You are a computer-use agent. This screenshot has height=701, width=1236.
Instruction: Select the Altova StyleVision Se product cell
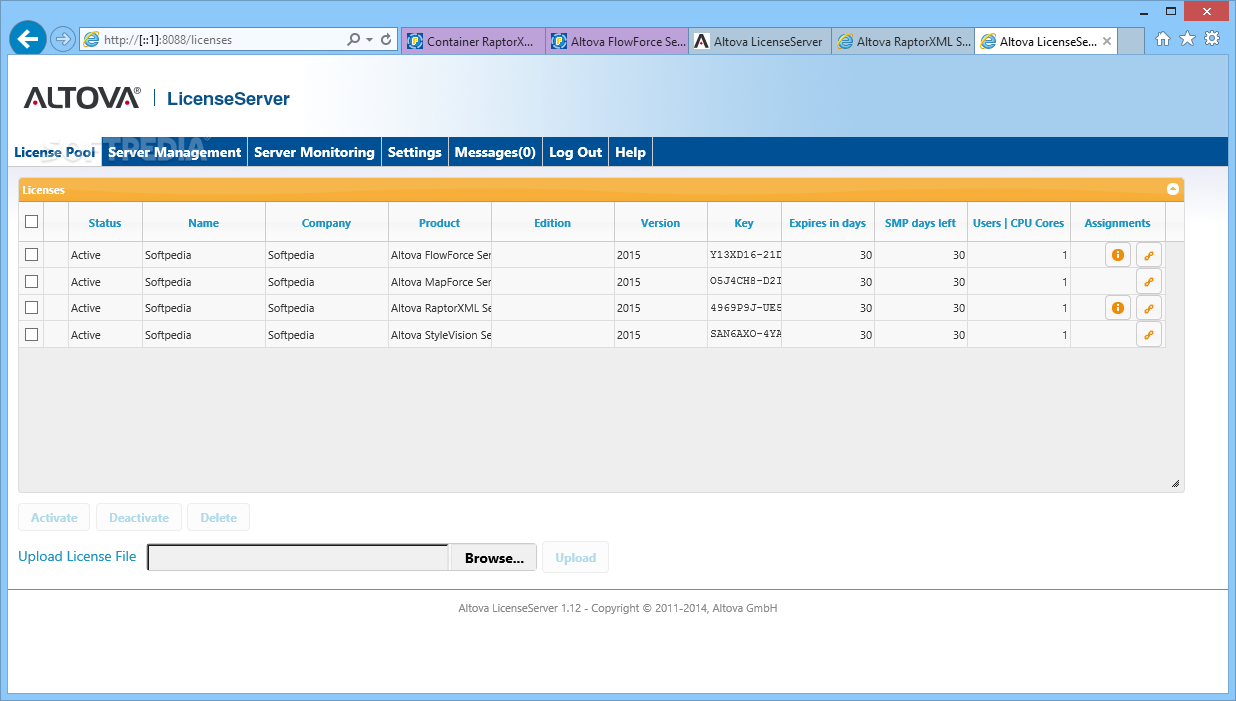click(x=440, y=335)
